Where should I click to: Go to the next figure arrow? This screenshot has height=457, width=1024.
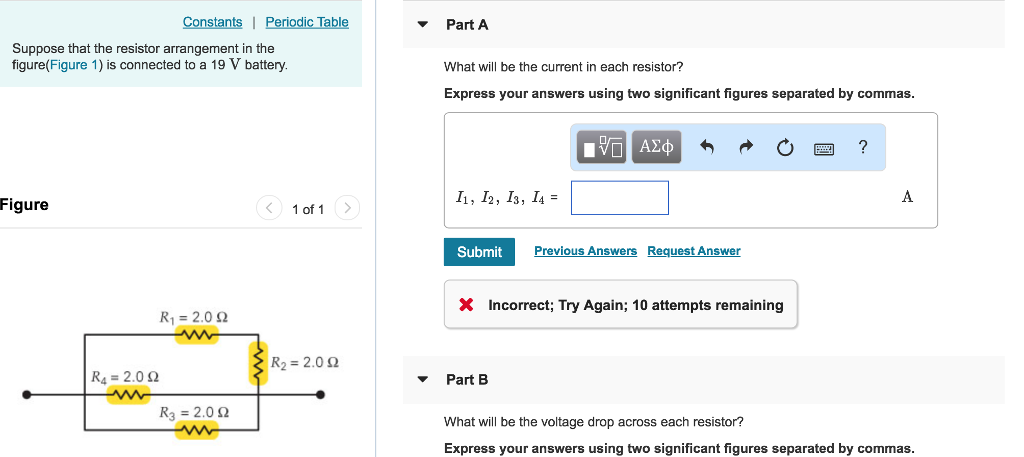point(347,208)
